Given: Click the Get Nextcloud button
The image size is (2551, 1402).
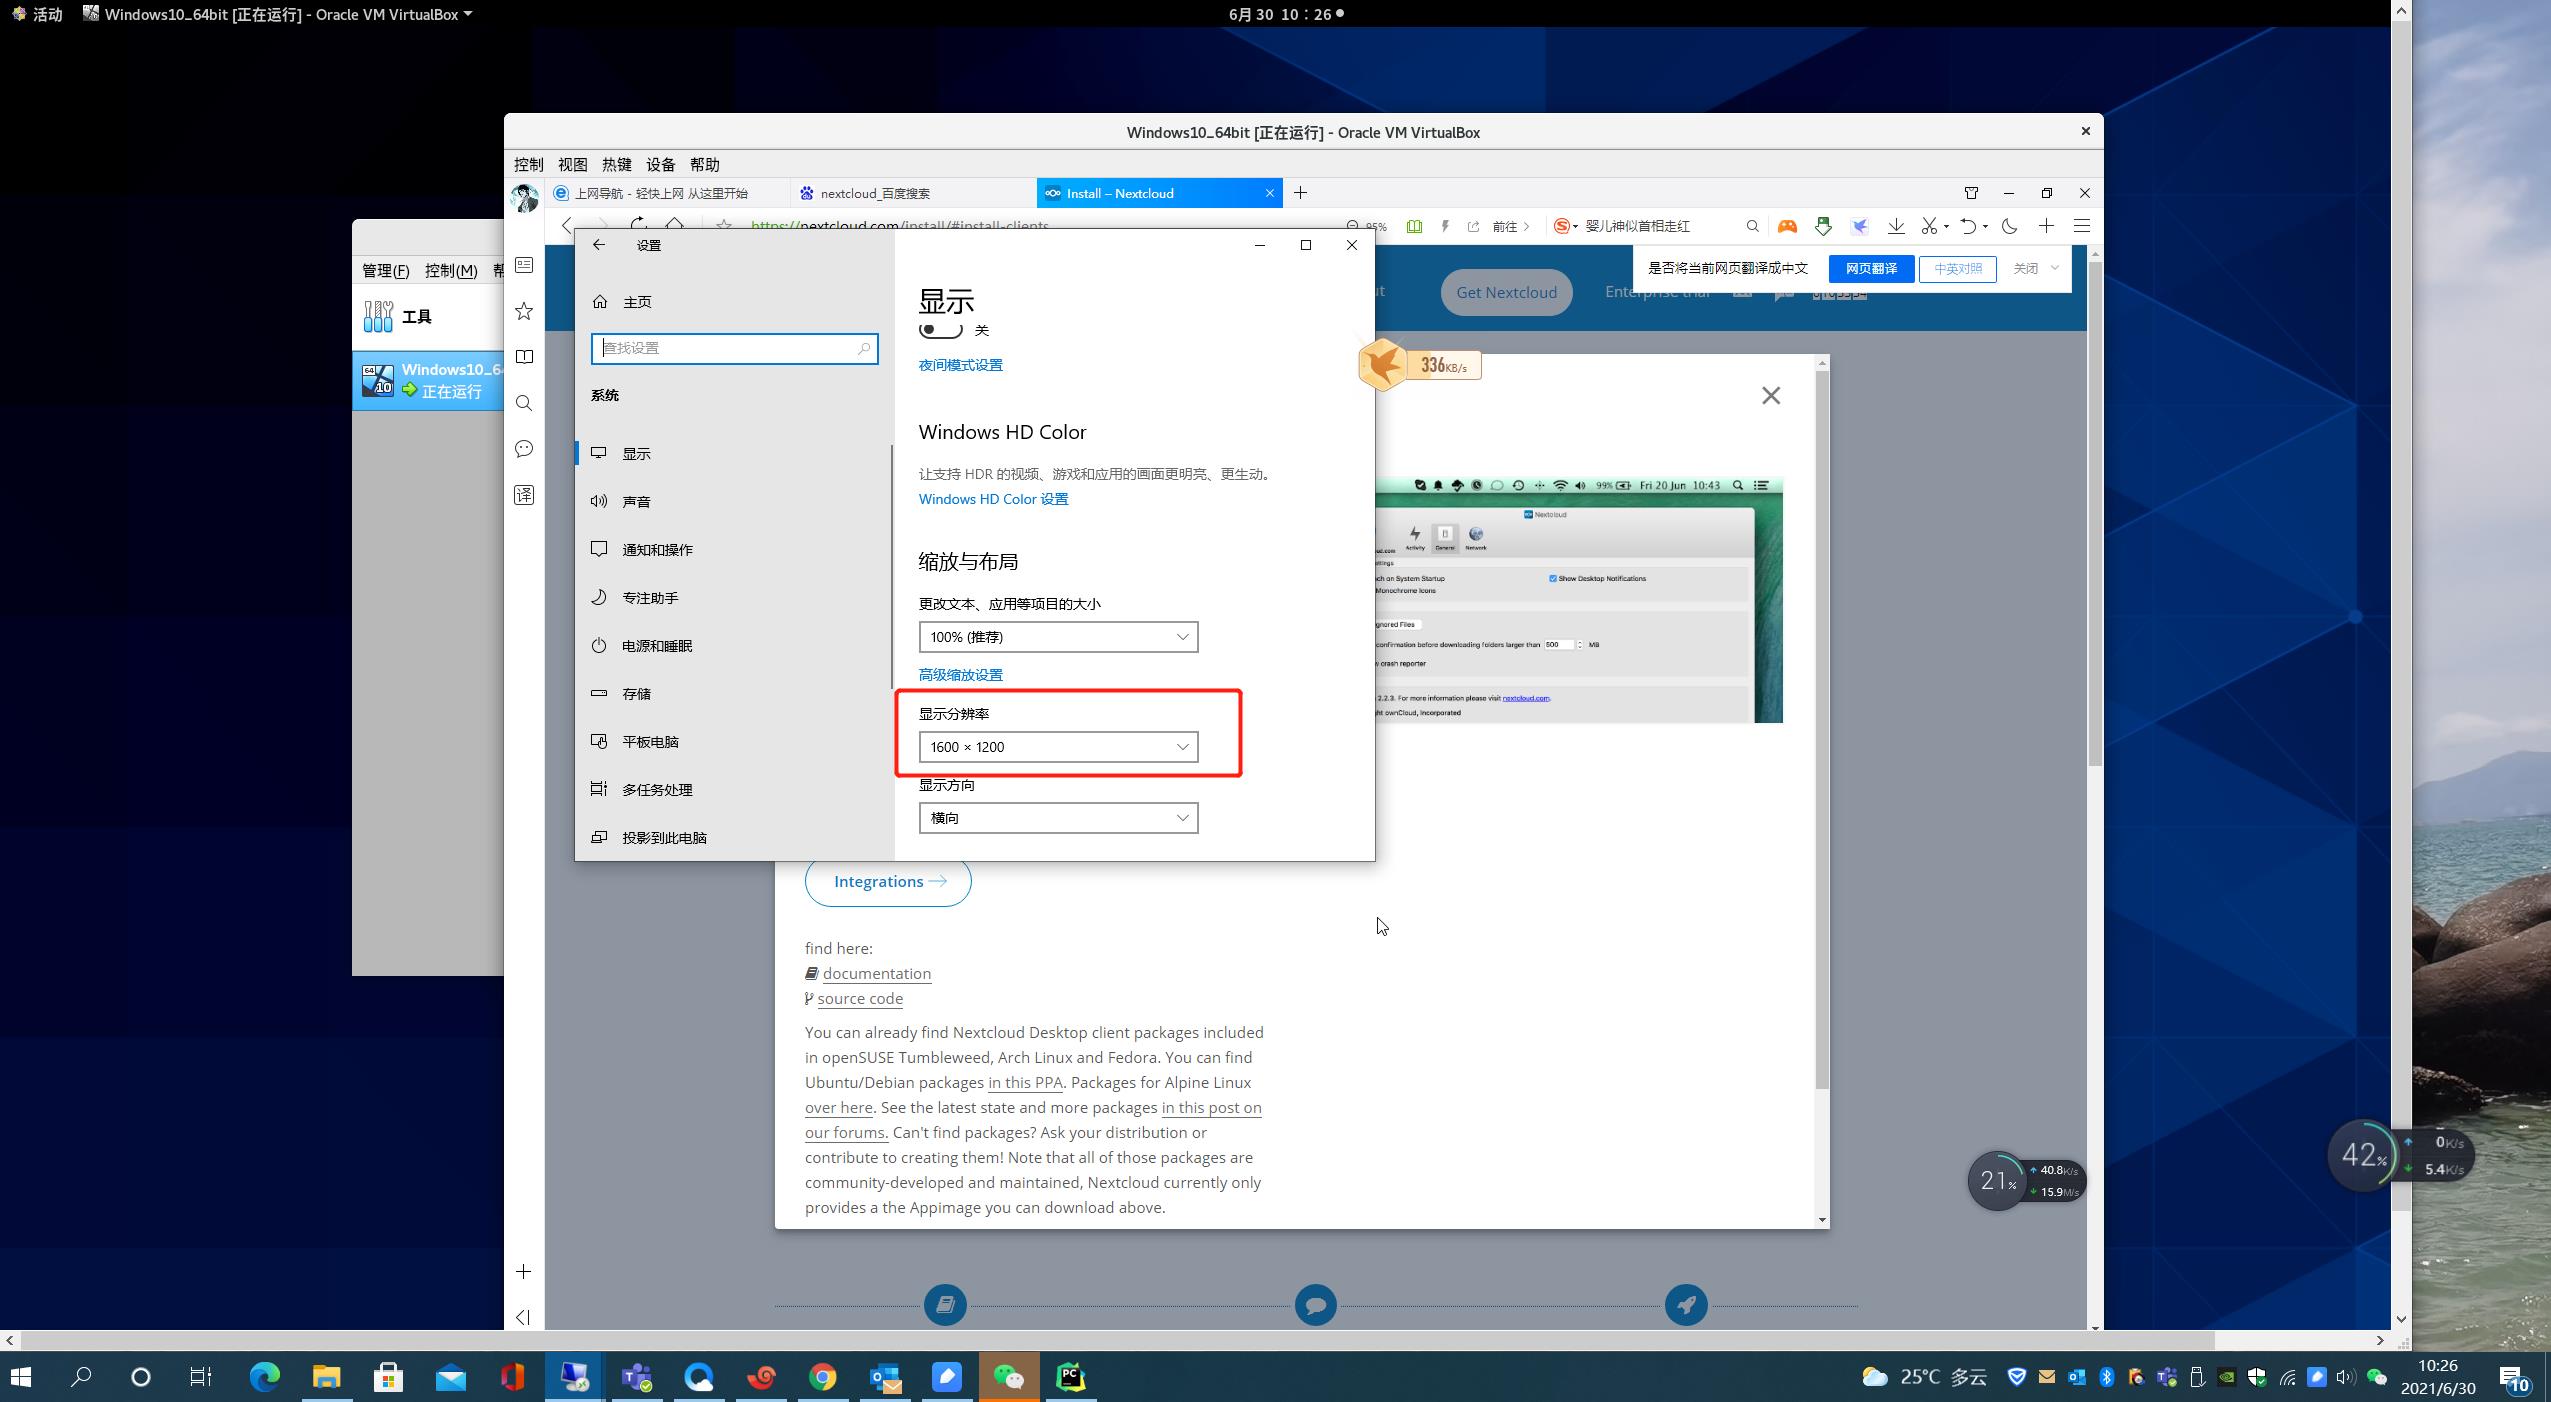Looking at the screenshot, I should coord(1506,292).
